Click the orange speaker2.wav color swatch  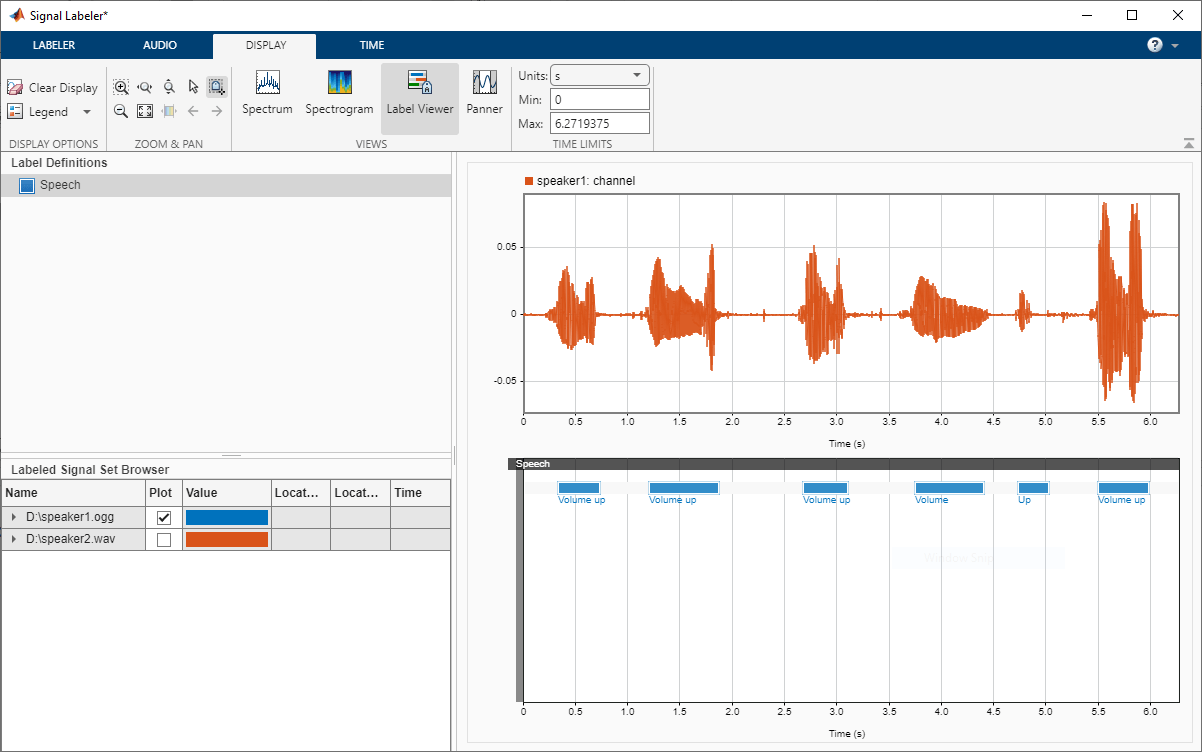[x=227, y=540]
